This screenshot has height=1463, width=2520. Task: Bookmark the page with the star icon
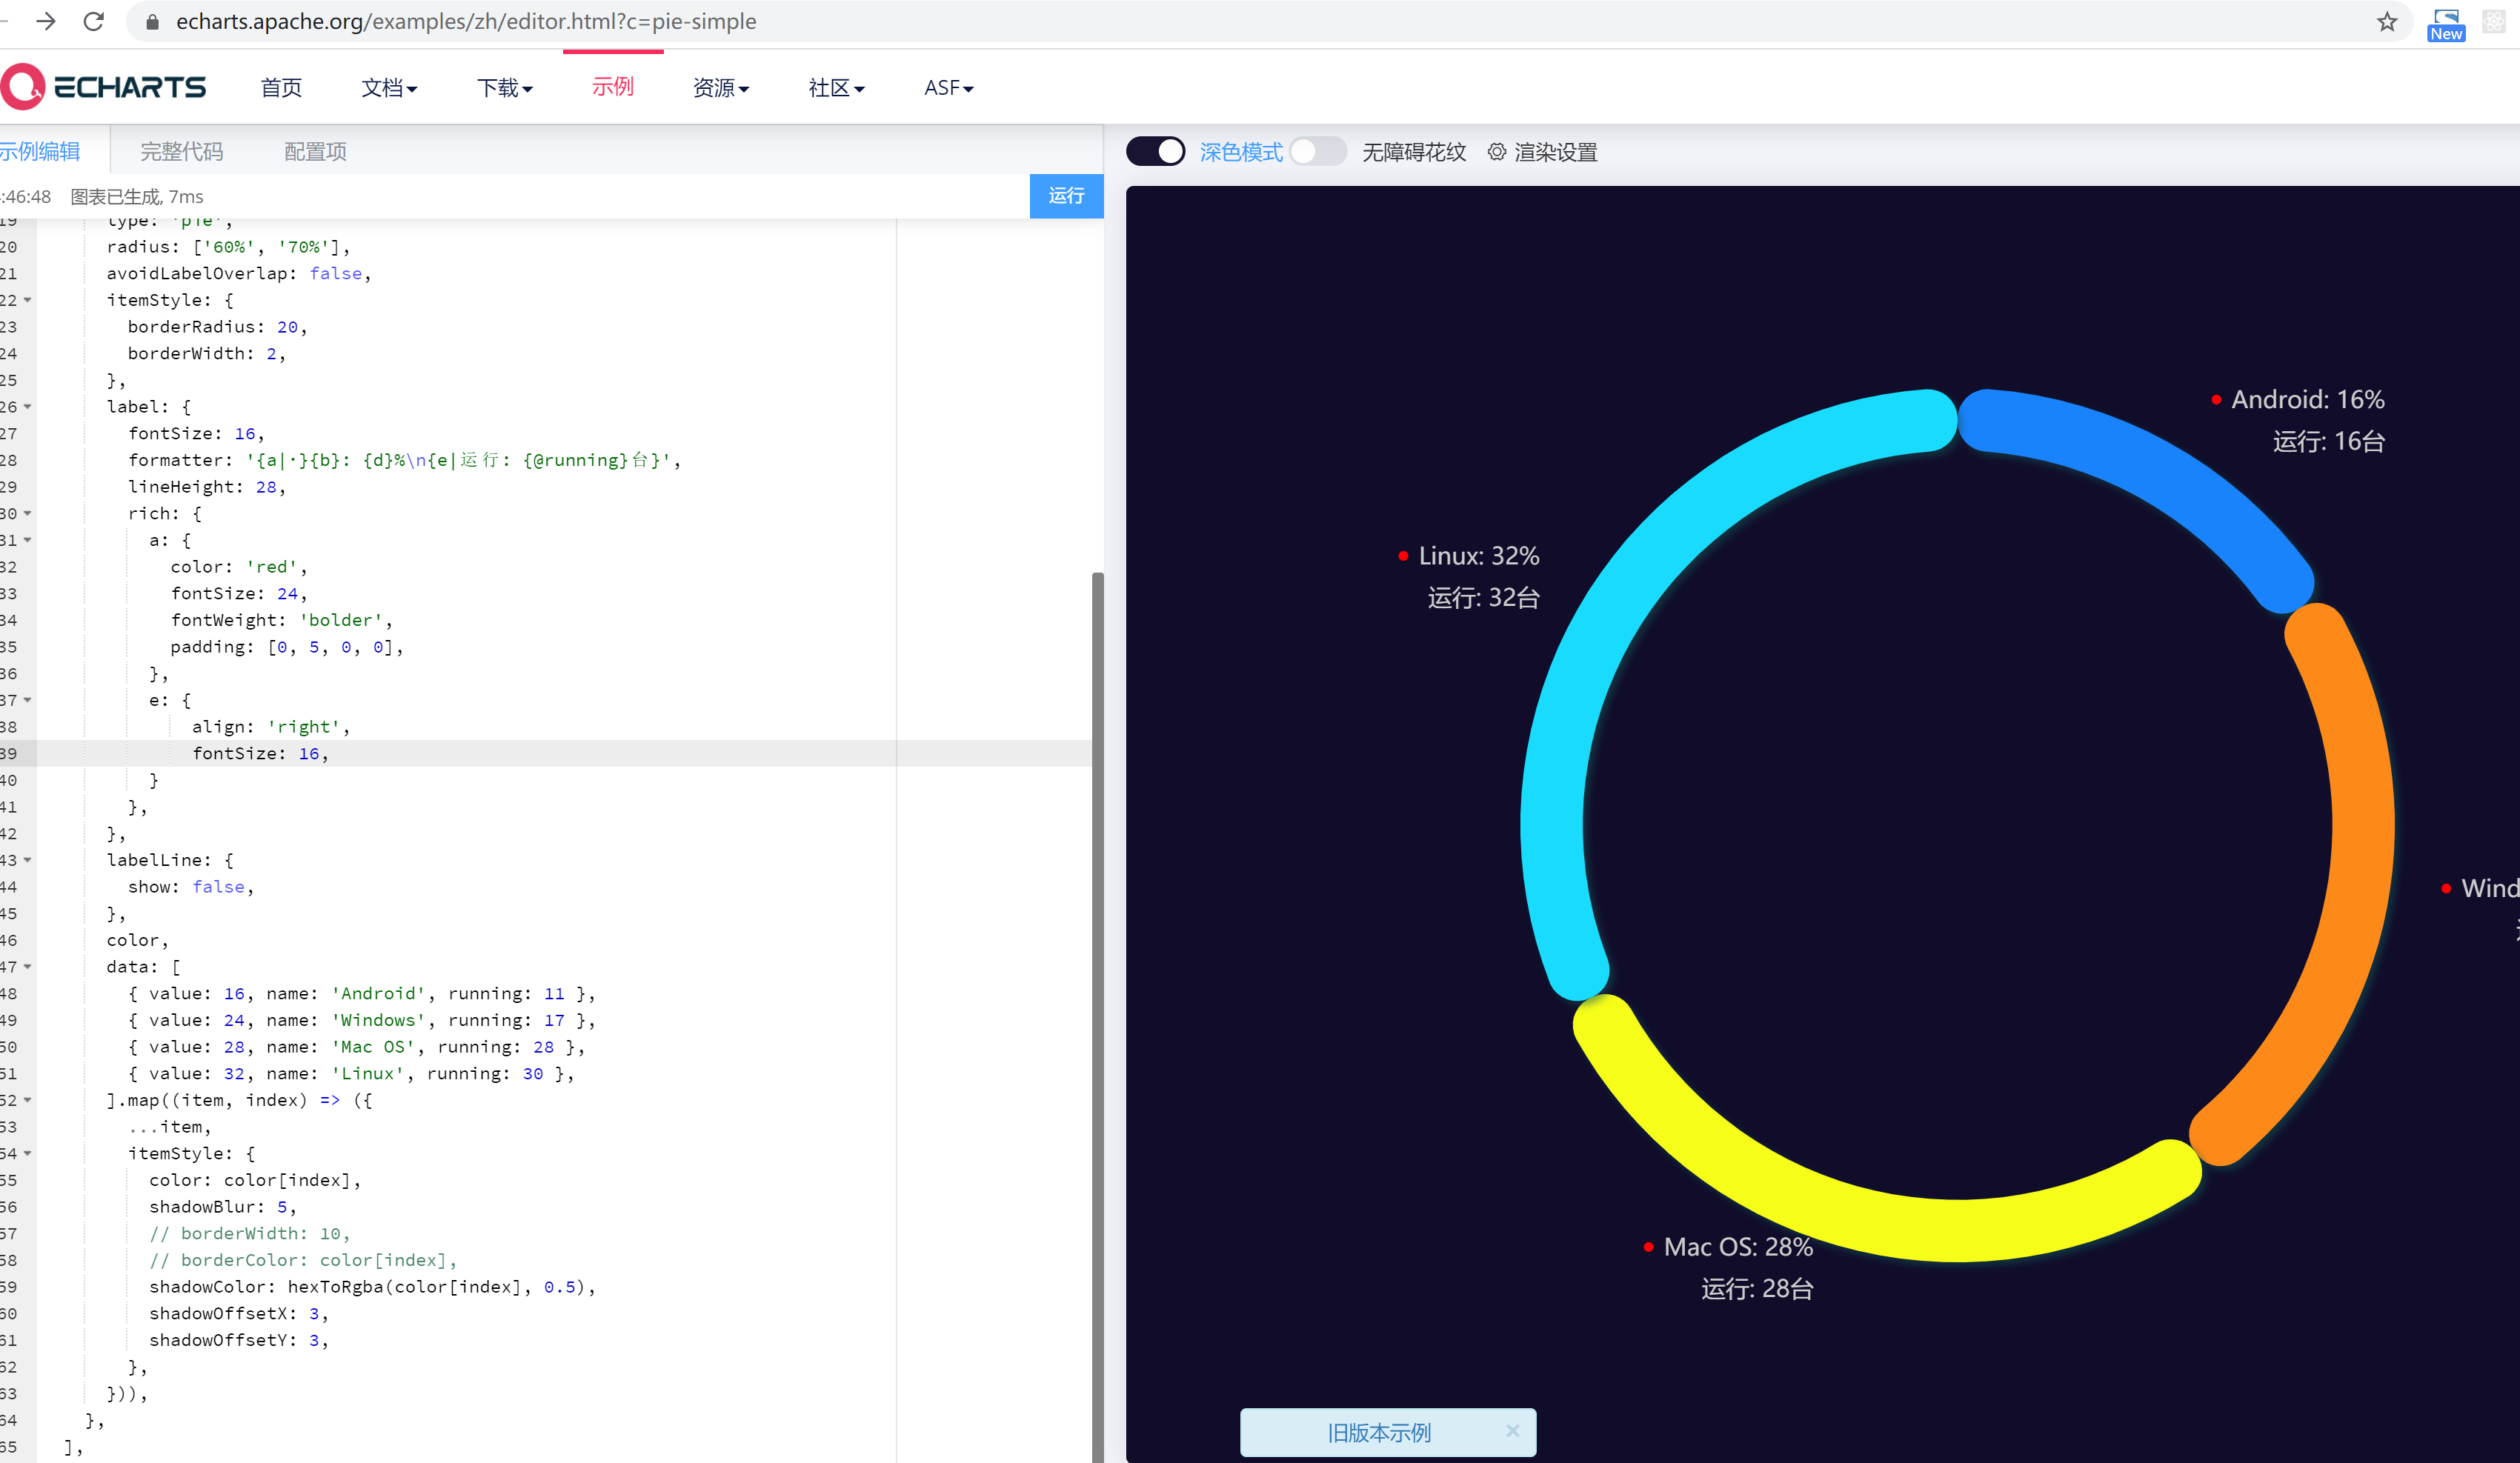(x=2386, y=21)
